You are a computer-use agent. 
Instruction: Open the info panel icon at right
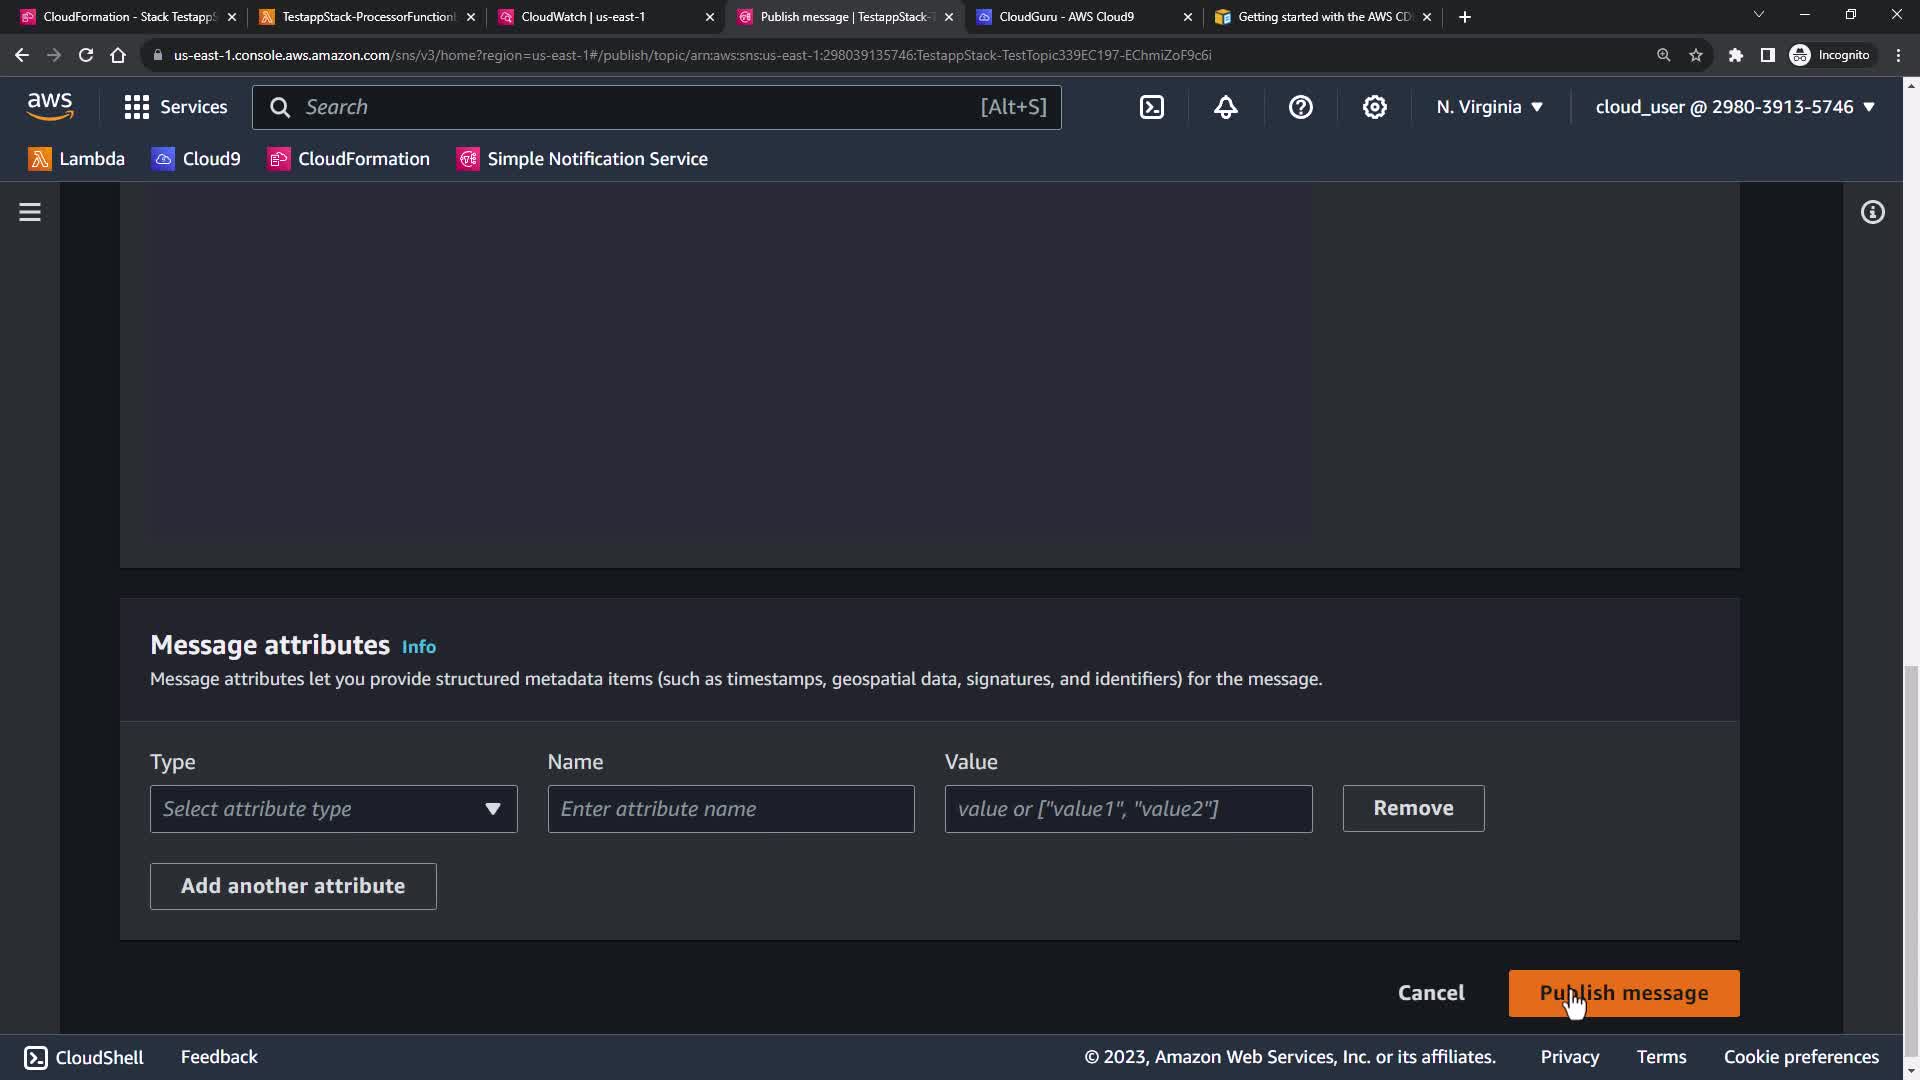coord(1872,212)
